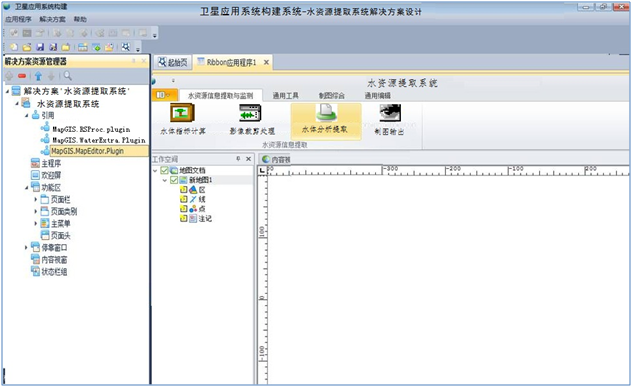Select the 状态栏组 tree item
Image resolution: width=633 pixels, height=387 pixels.
point(55,272)
